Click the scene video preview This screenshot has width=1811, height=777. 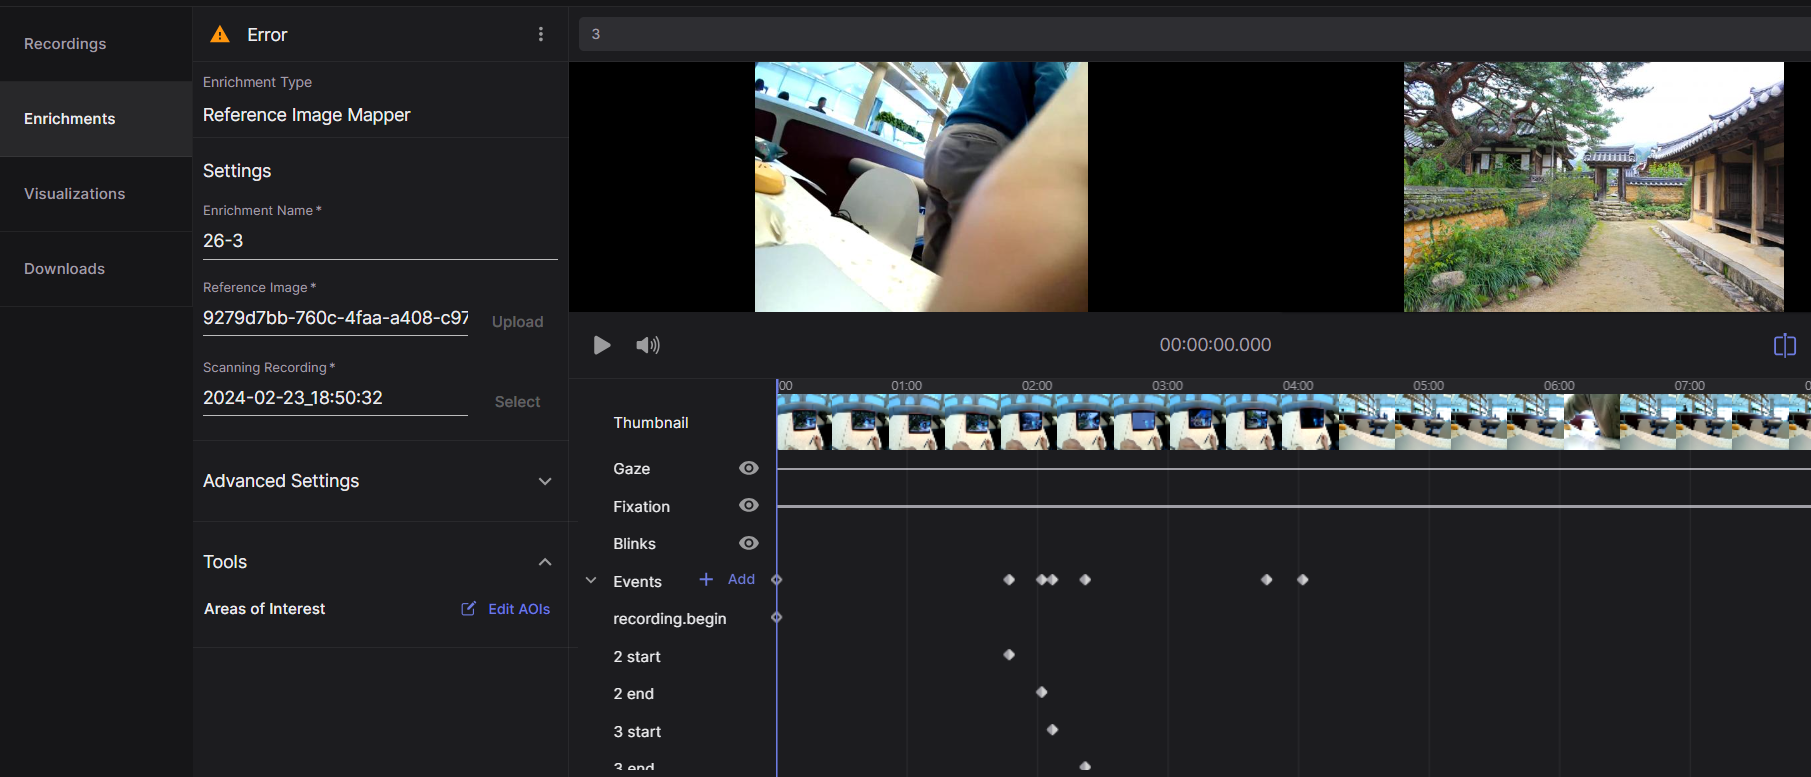(x=921, y=187)
